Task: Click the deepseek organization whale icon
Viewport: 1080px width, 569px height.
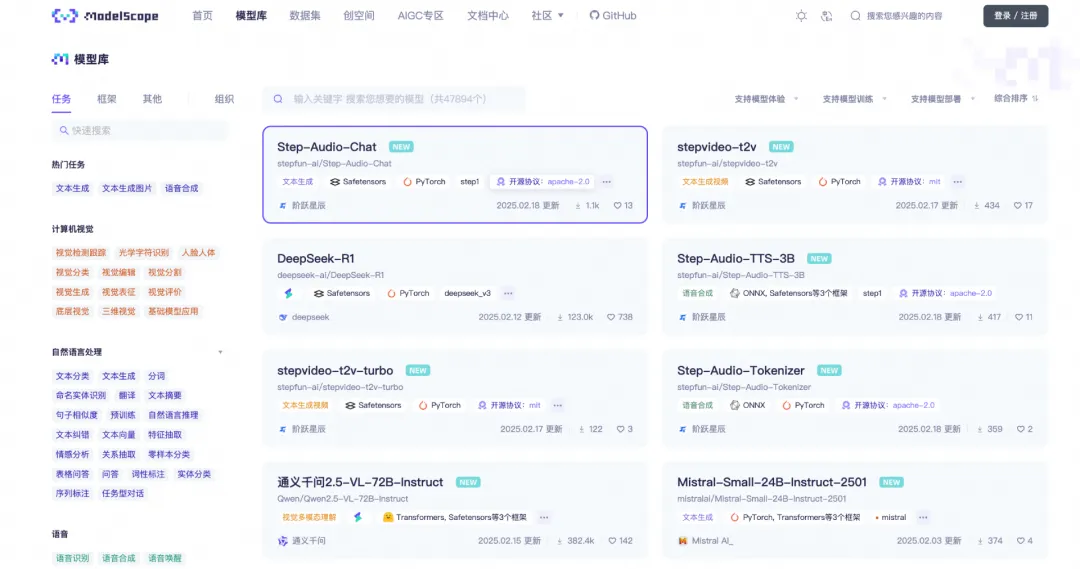Action: tap(282, 317)
